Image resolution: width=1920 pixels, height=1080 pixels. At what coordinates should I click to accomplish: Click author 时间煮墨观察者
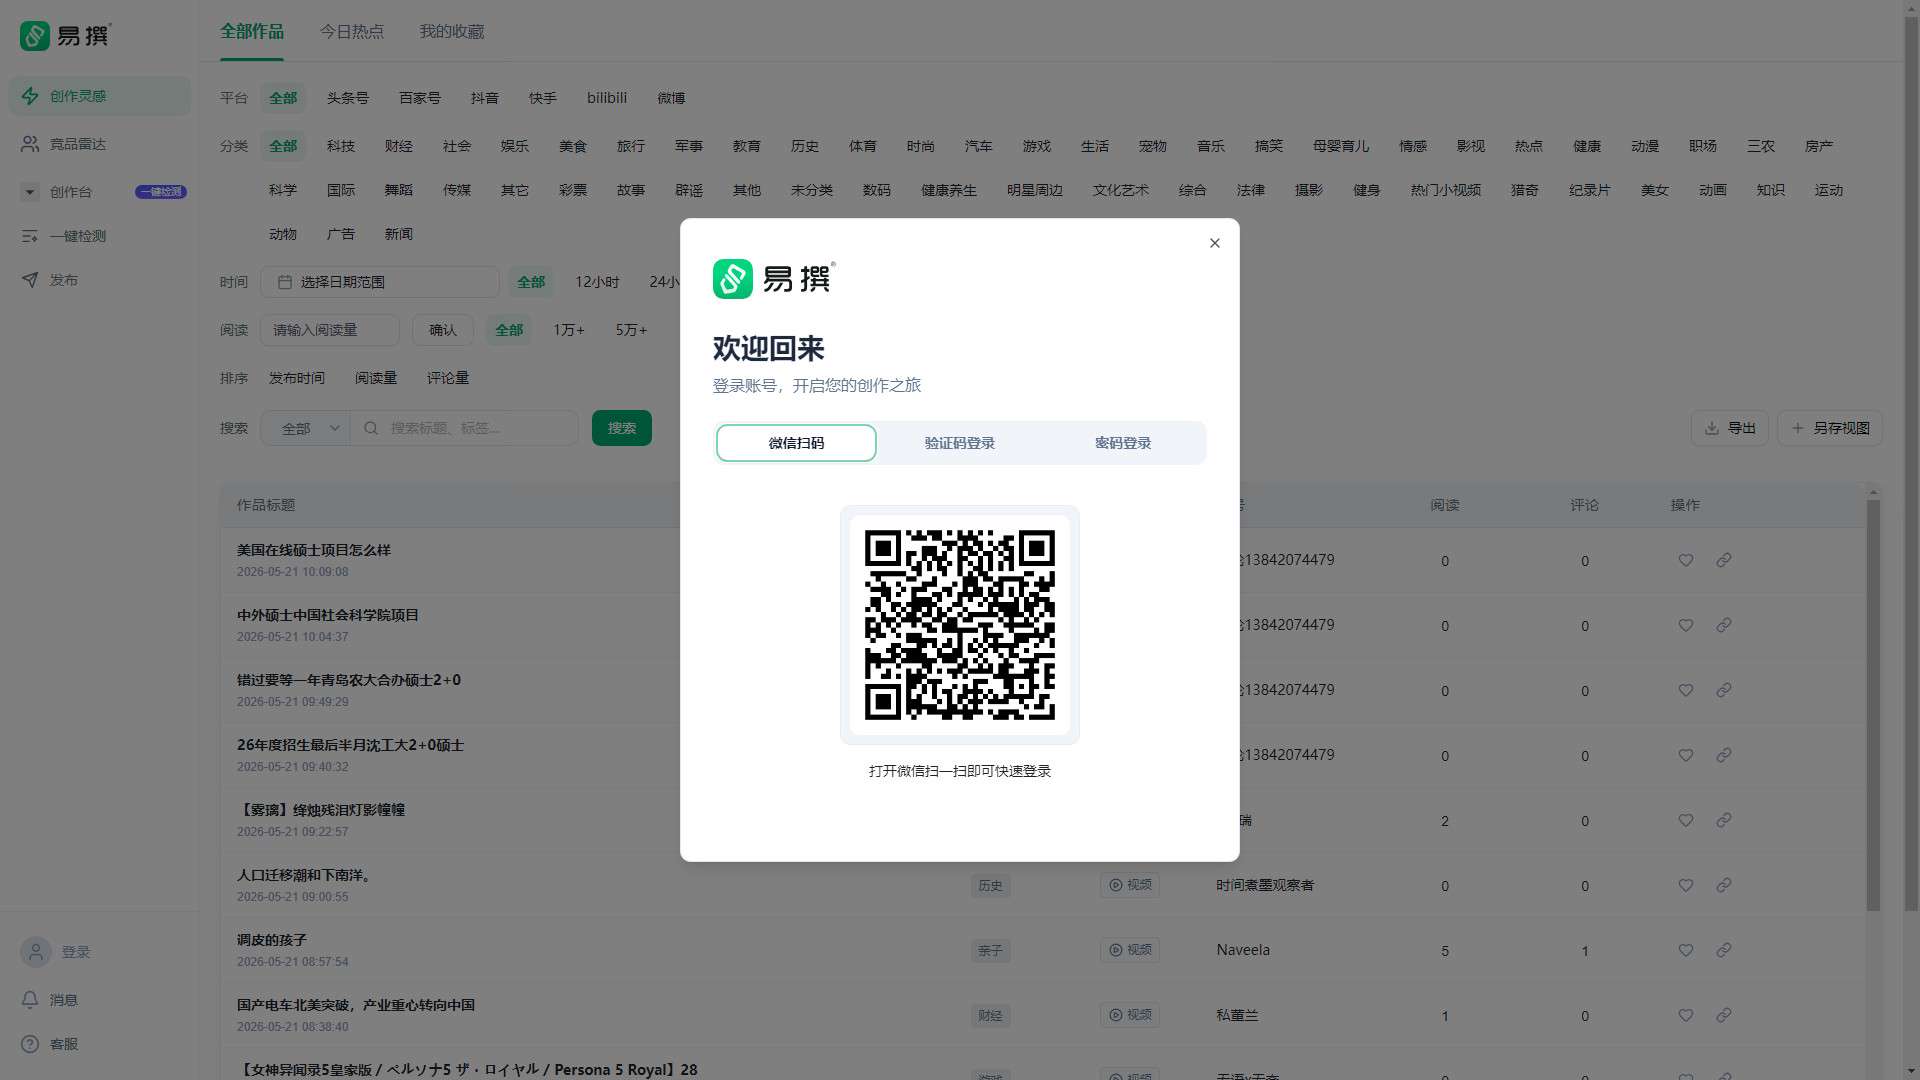(x=1265, y=885)
